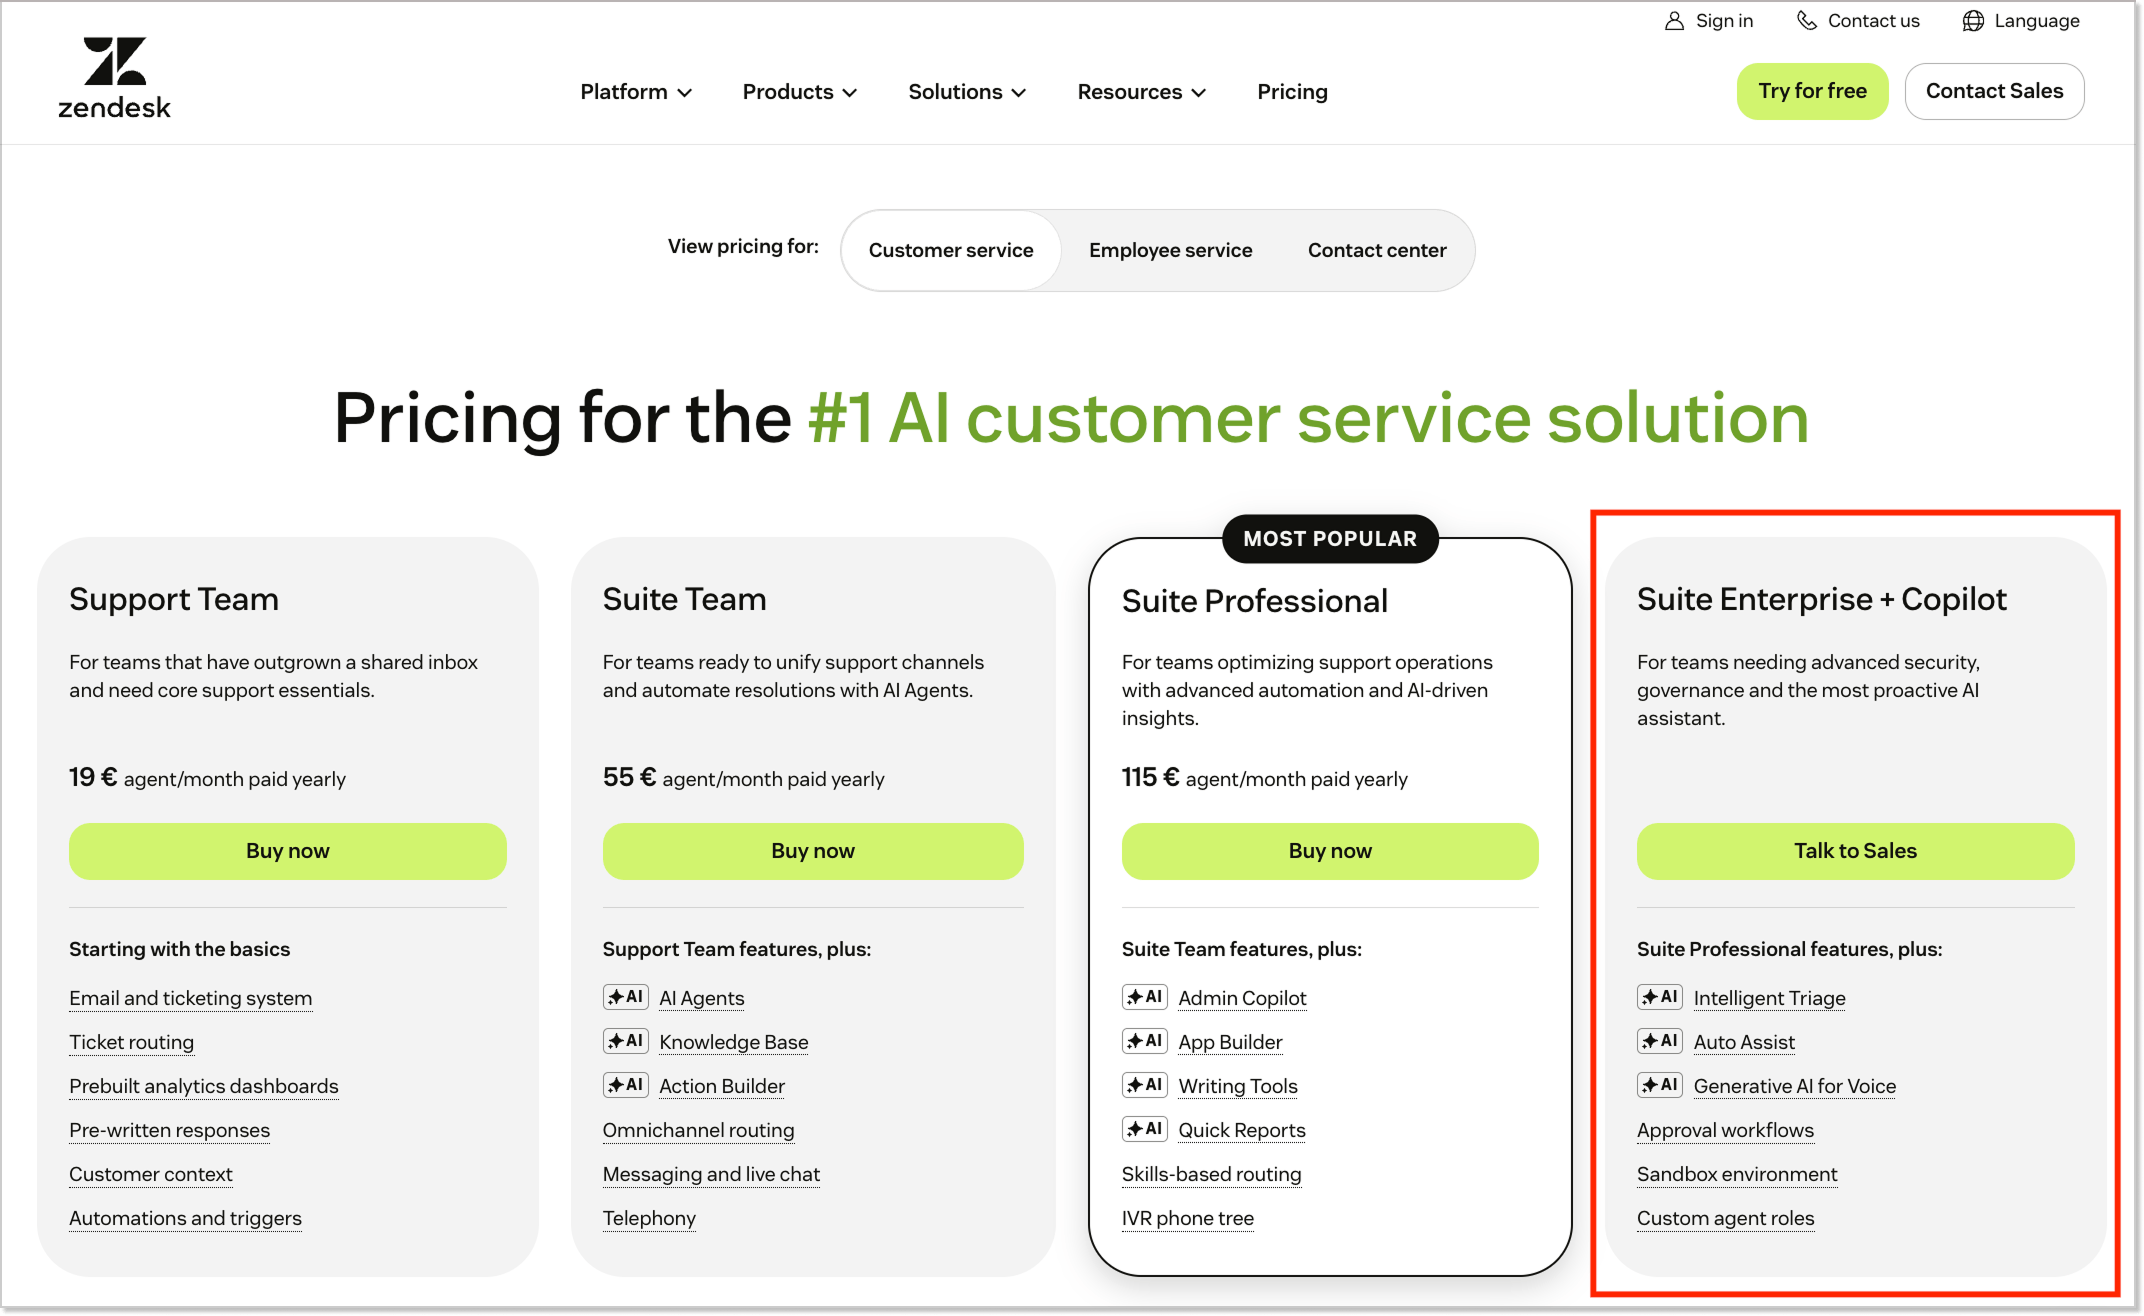
Task: Open the Quick Reports feature link
Action: [1242, 1130]
